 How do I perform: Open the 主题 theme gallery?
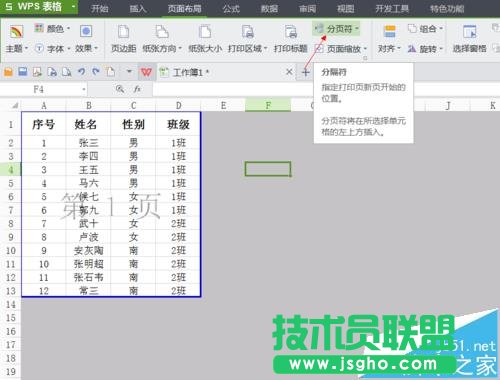16,40
